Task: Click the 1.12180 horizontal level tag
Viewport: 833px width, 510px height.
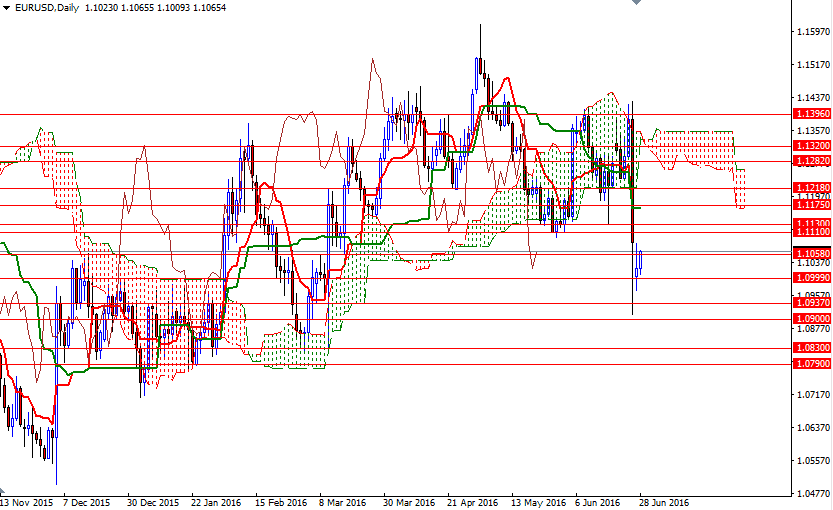Action: 811,188
